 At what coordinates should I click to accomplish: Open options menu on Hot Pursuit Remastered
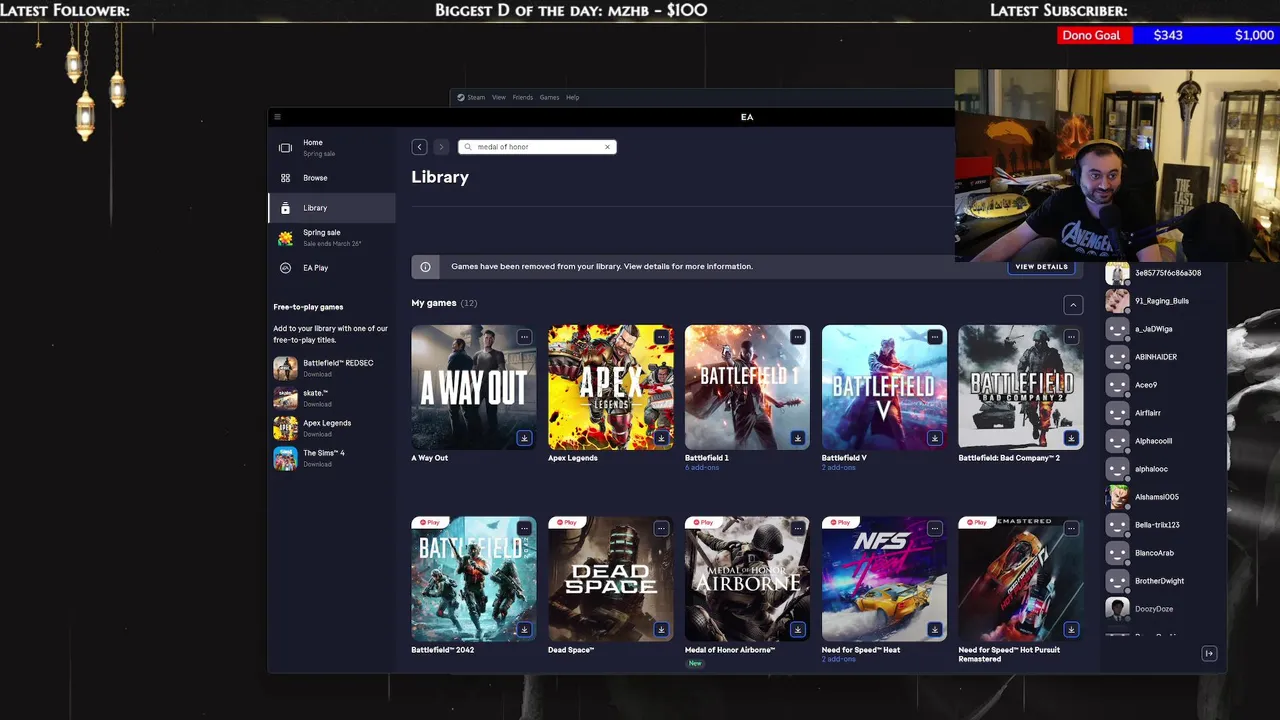pos(1071,528)
